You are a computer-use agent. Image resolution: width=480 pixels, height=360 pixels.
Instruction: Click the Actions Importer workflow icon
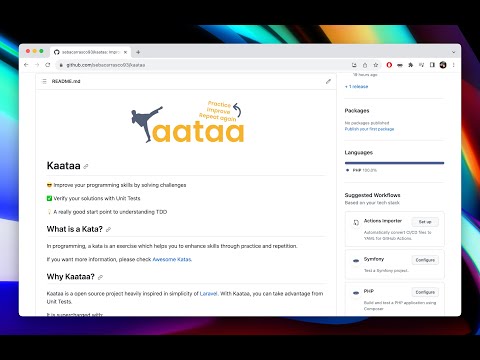(x=356, y=222)
